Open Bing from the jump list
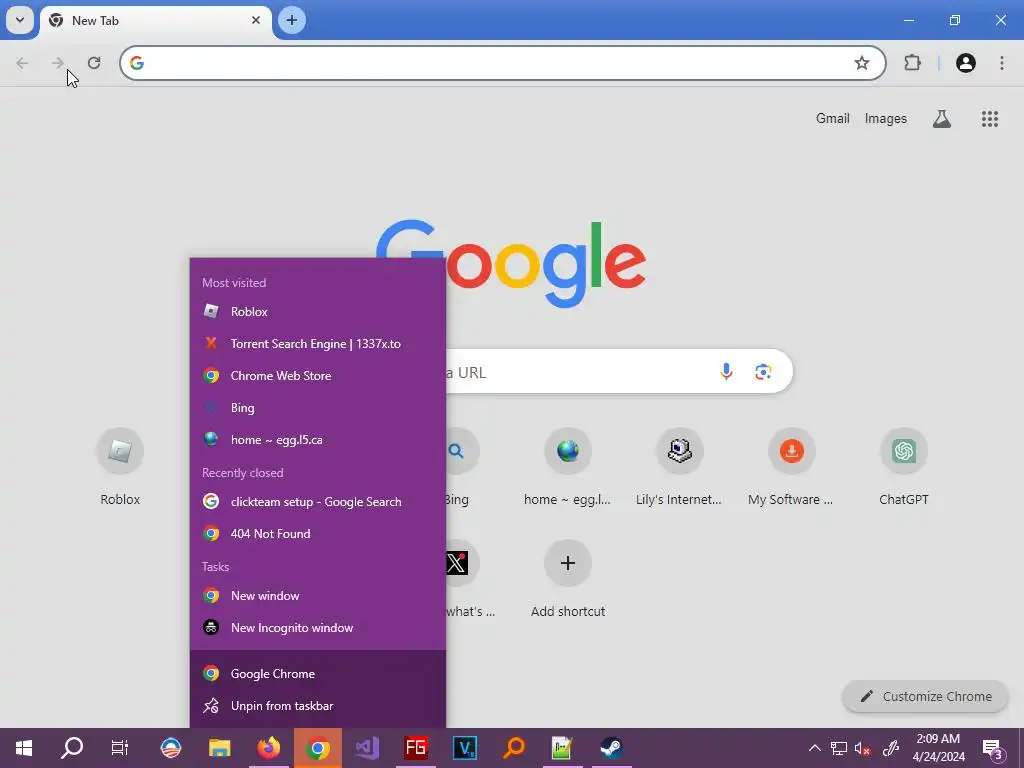Viewport: 1024px width, 768px height. pyautogui.click(x=318, y=408)
